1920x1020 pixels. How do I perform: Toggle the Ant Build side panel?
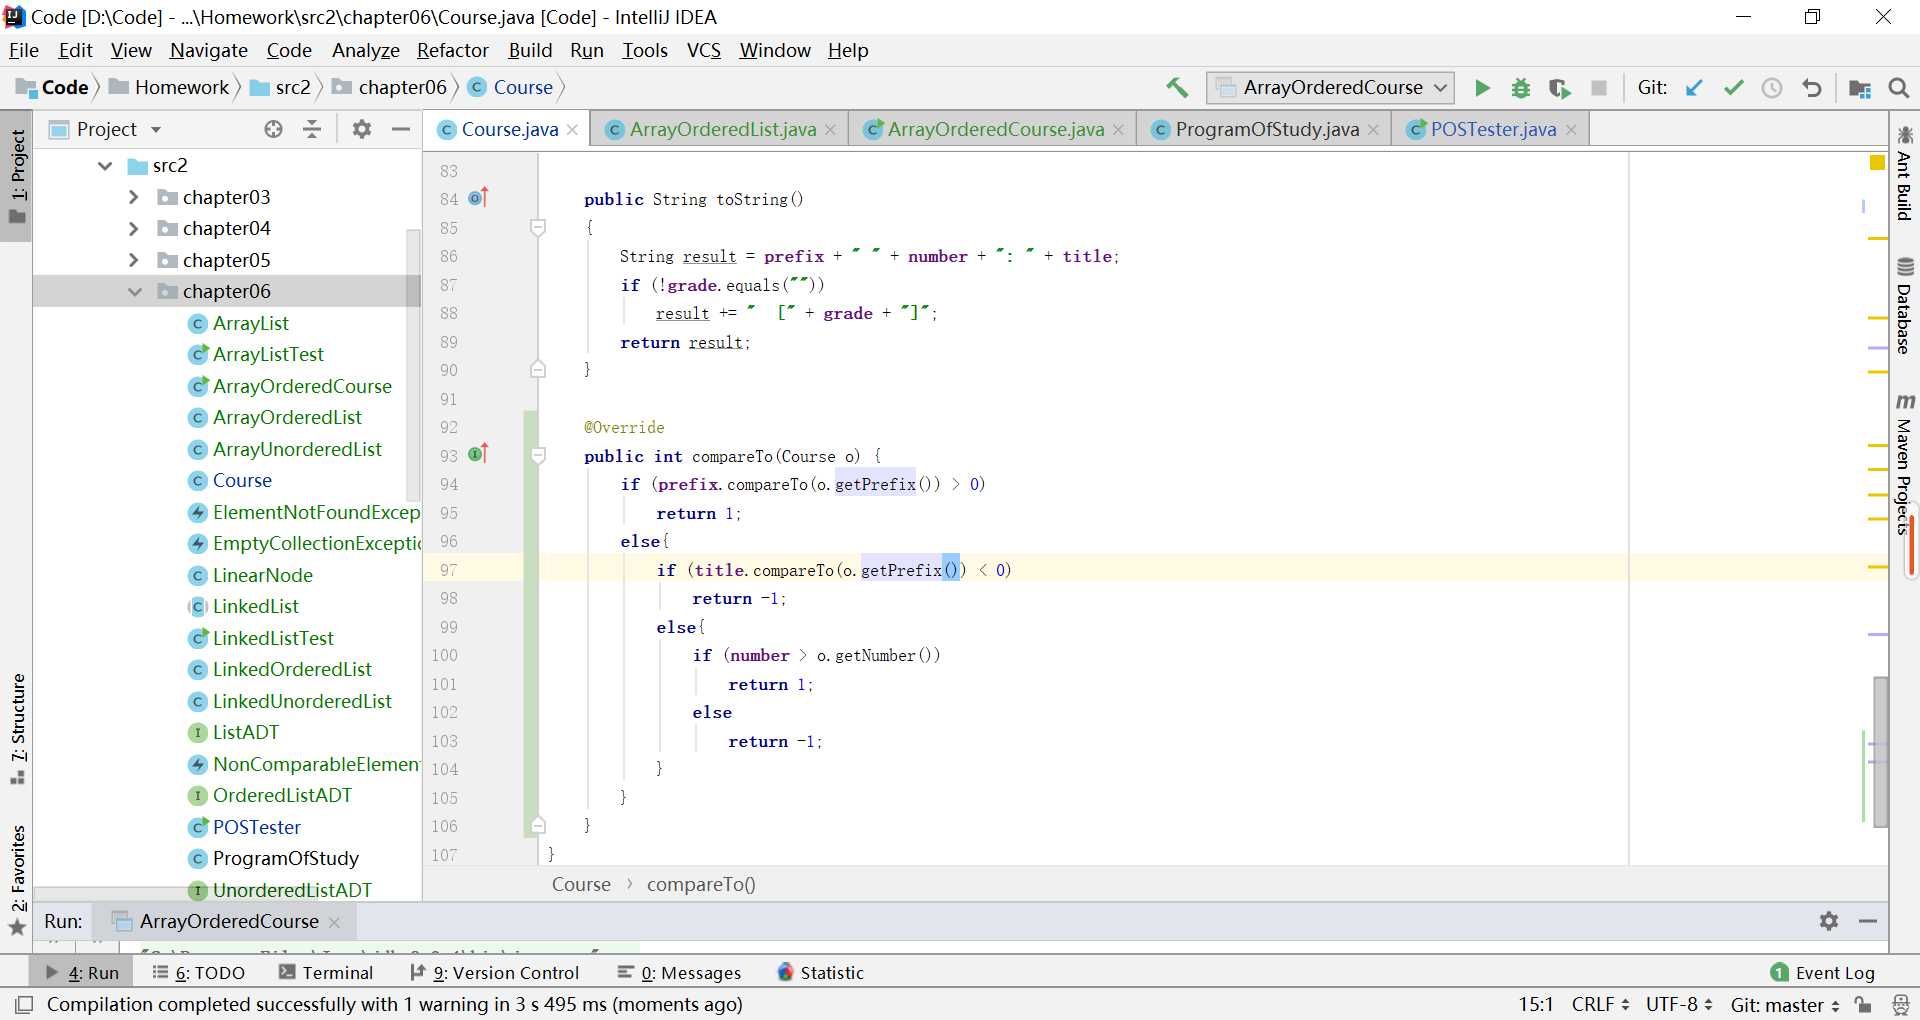1904,173
